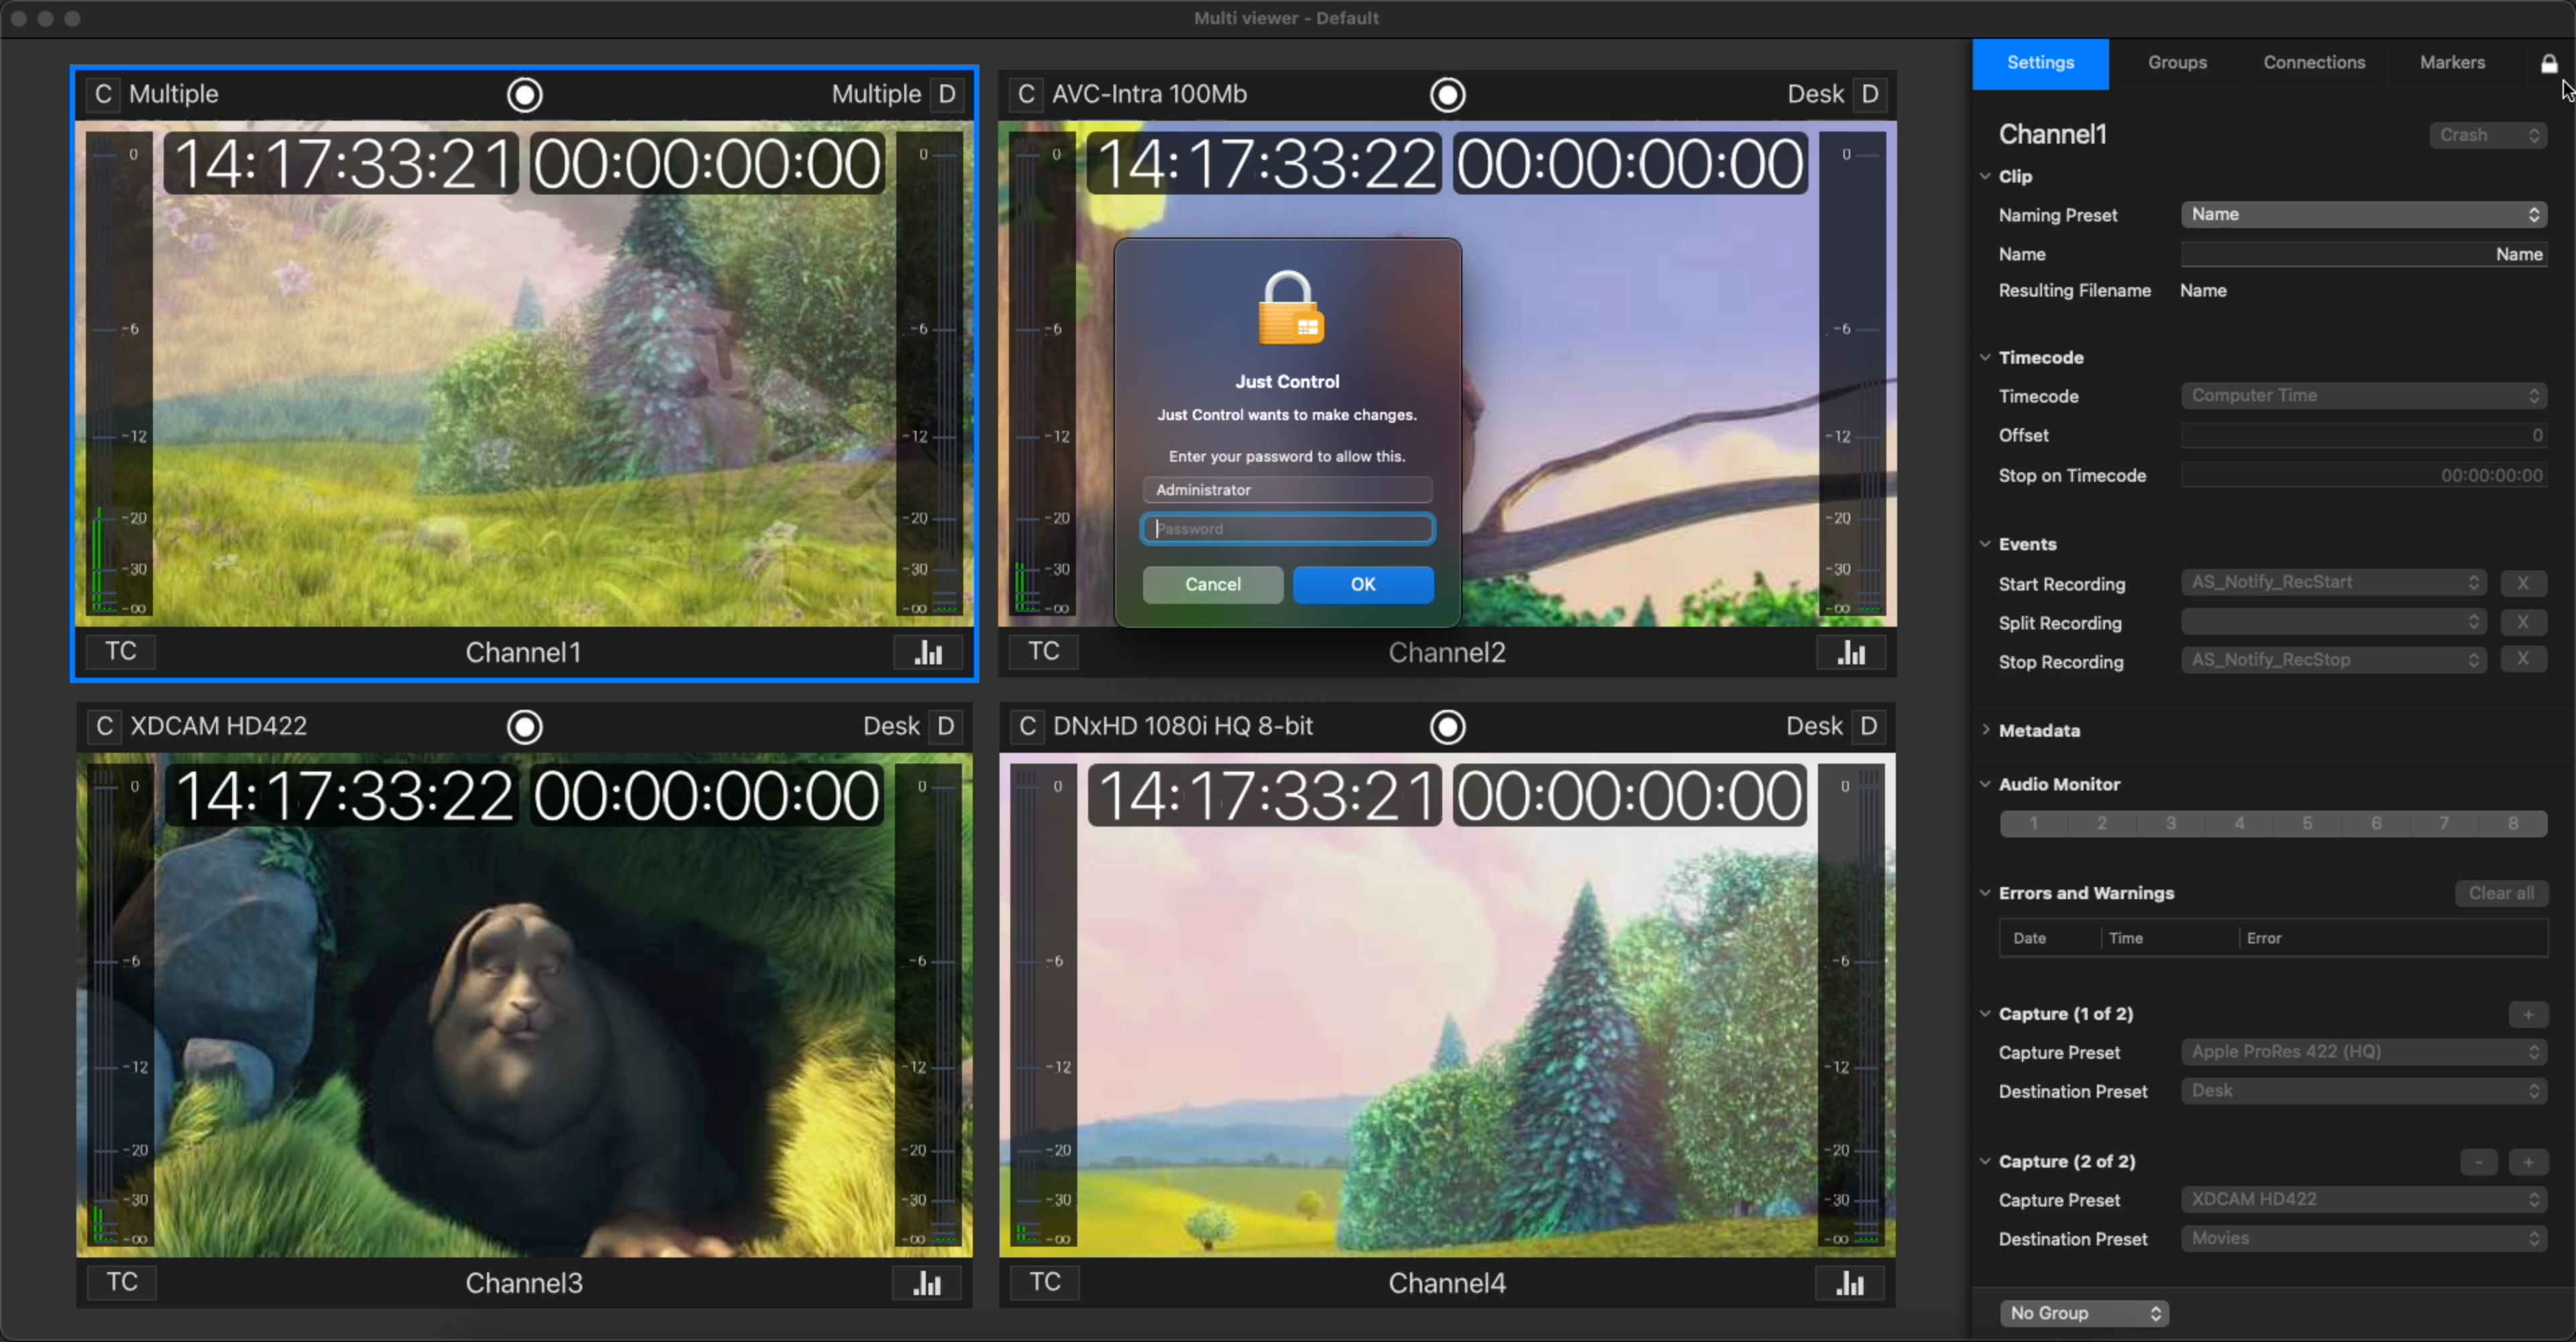
Task: Switch to the Groups tab
Action: pos(2177,63)
